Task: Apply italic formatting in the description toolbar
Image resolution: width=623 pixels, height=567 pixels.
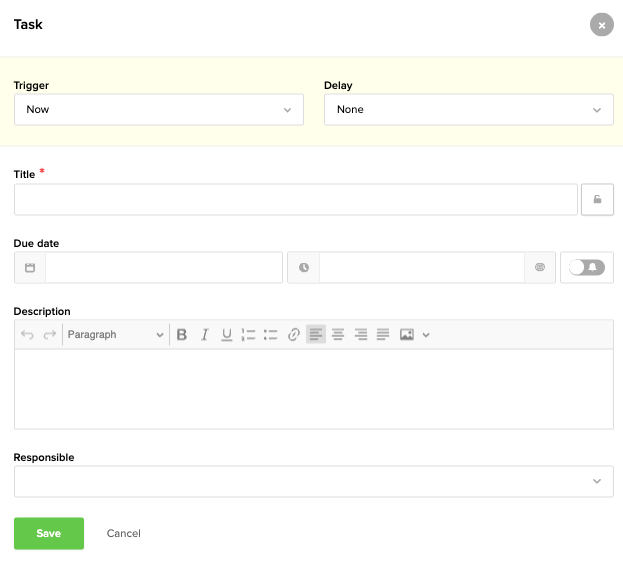Action: pyautogui.click(x=204, y=335)
